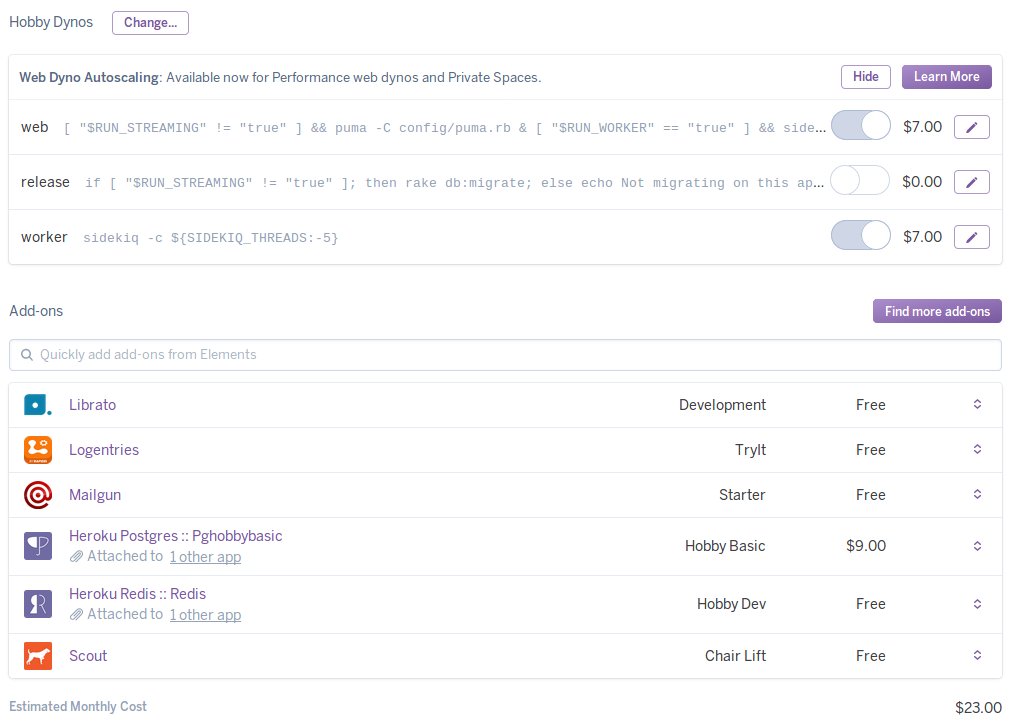
Task: Click the $7.00 price of the worker dyno
Action: [x=922, y=237]
